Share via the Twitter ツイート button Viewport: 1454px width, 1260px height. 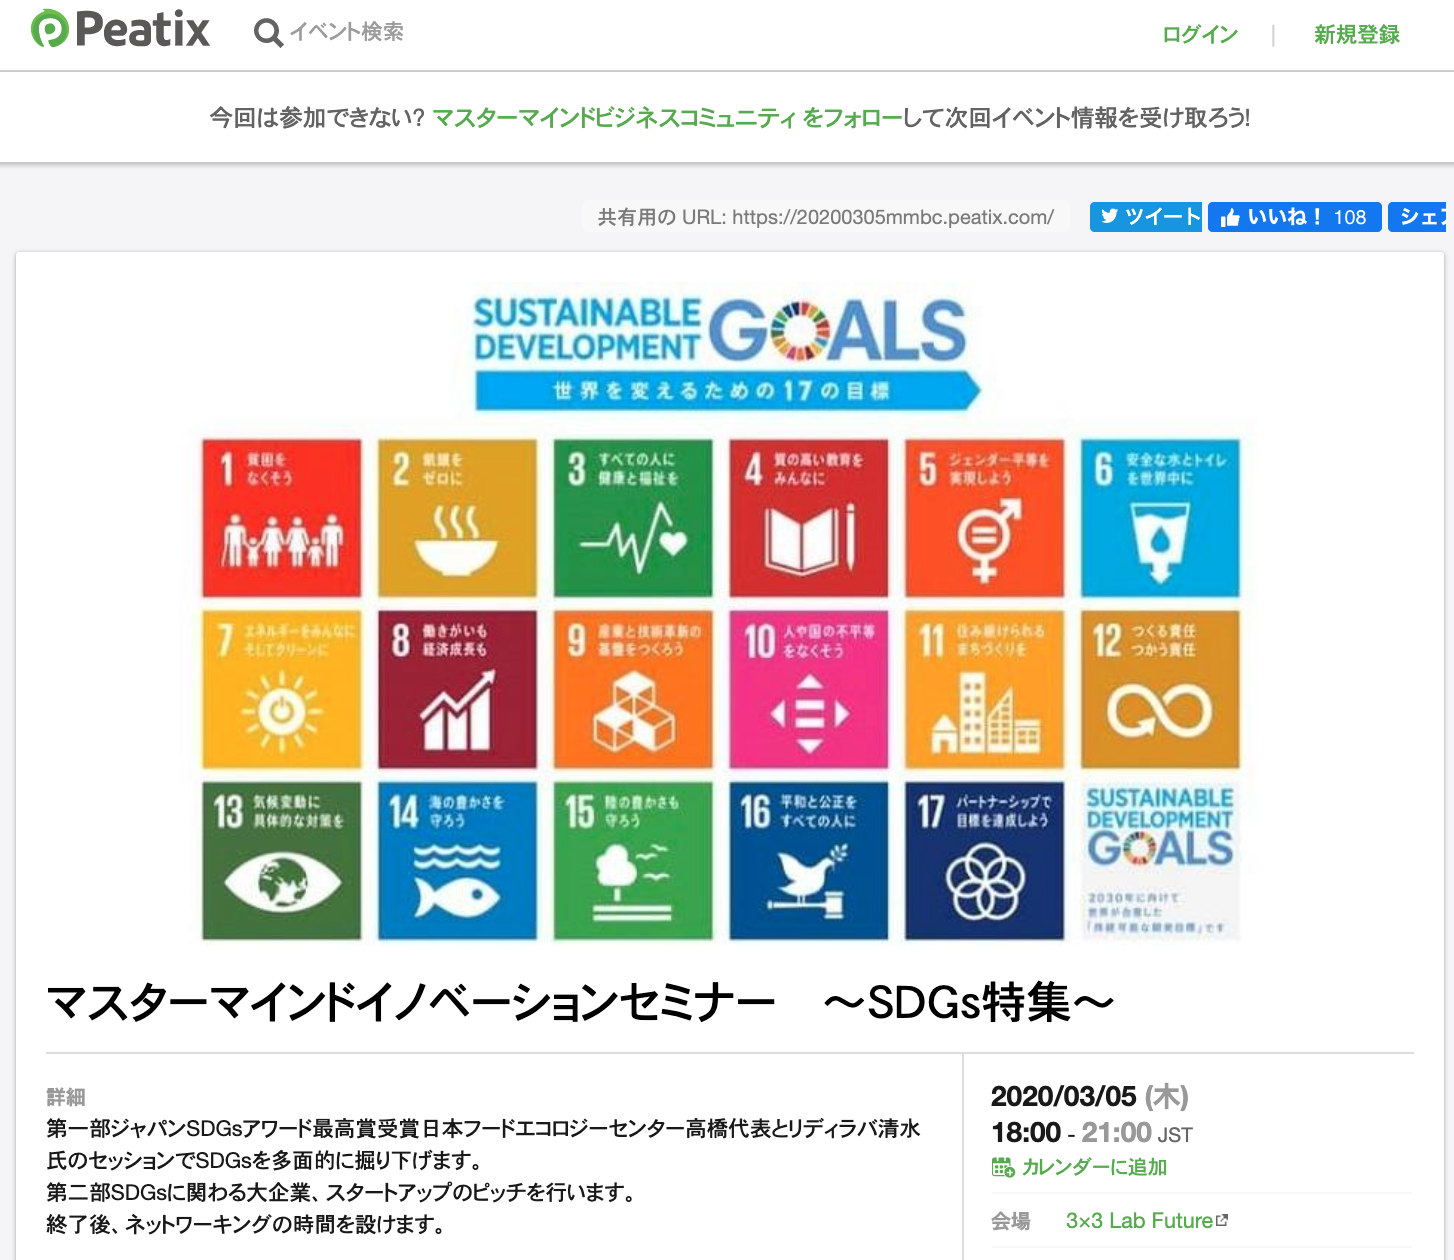(x=1146, y=217)
